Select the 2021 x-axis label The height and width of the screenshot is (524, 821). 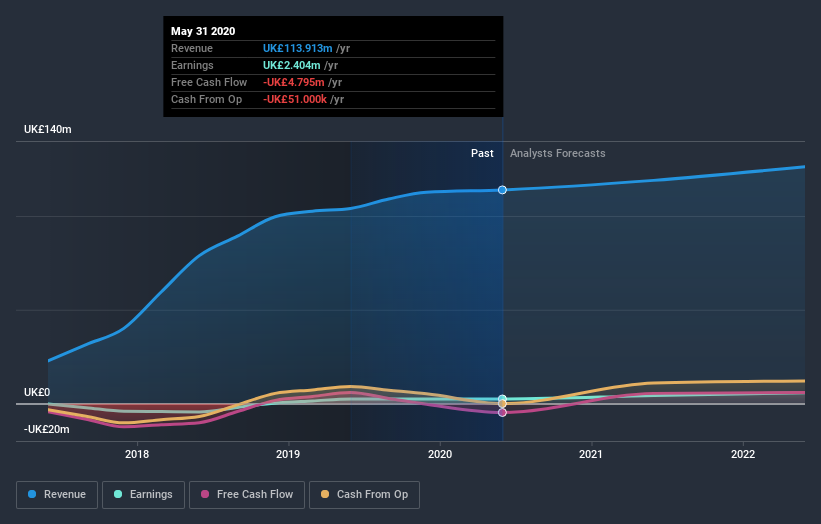[x=591, y=454]
